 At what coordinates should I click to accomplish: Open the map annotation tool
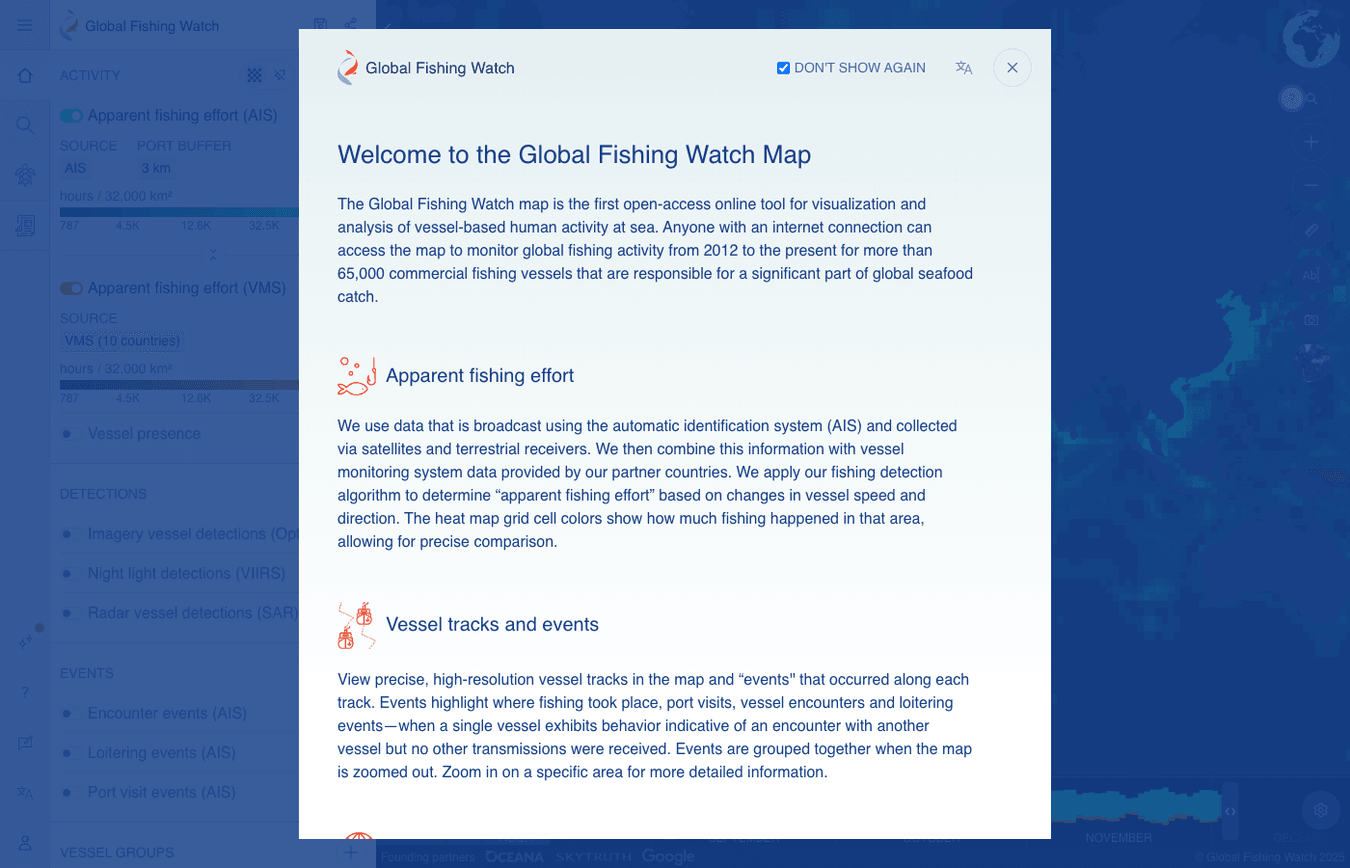click(x=1312, y=273)
